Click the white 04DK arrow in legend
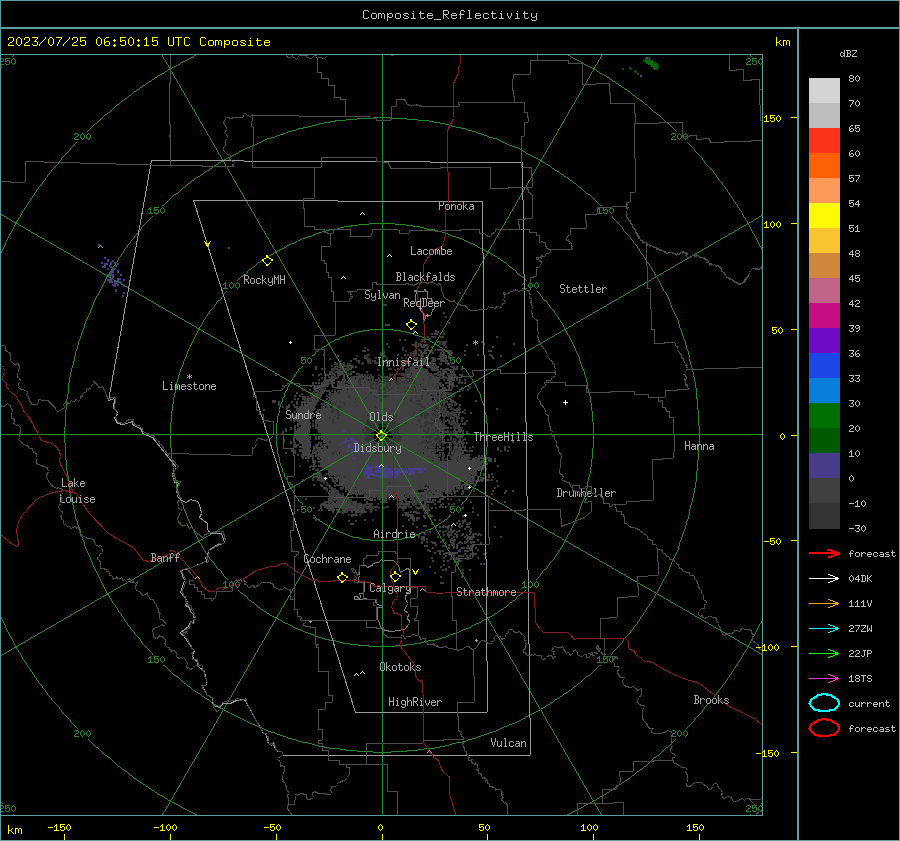 (x=824, y=579)
